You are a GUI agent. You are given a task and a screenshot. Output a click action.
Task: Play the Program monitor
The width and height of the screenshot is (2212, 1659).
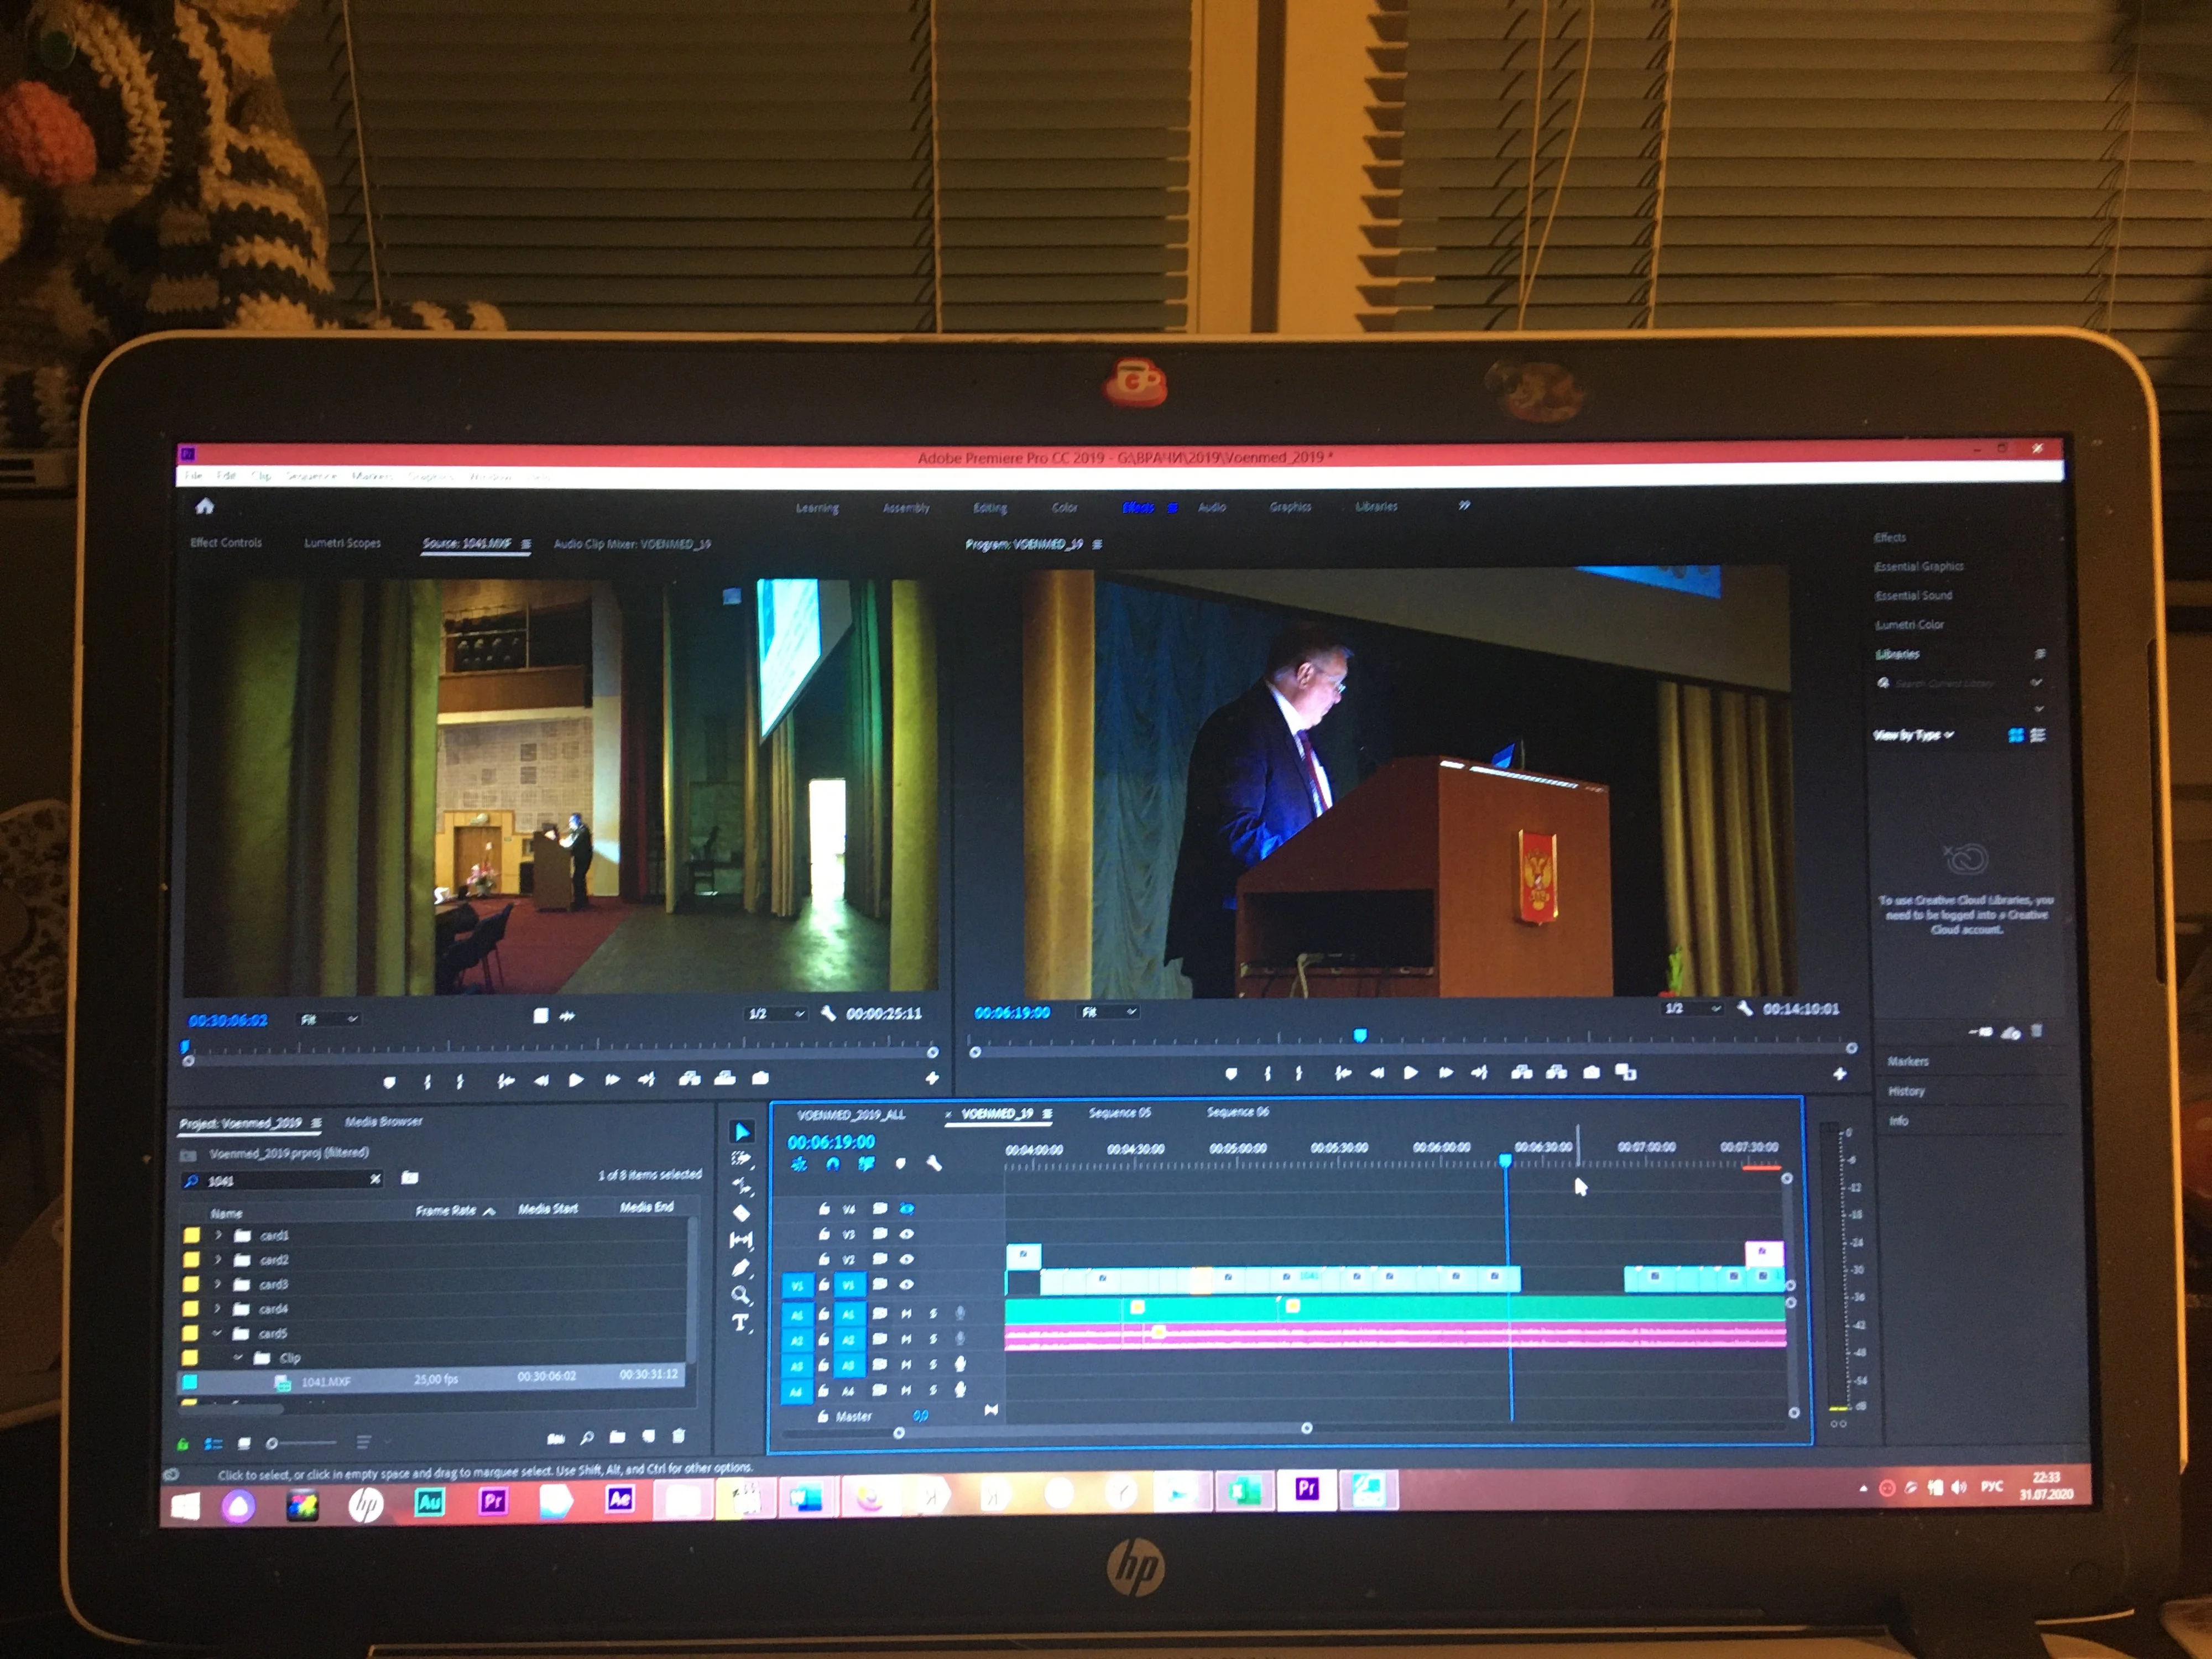(x=1410, y=1073)
